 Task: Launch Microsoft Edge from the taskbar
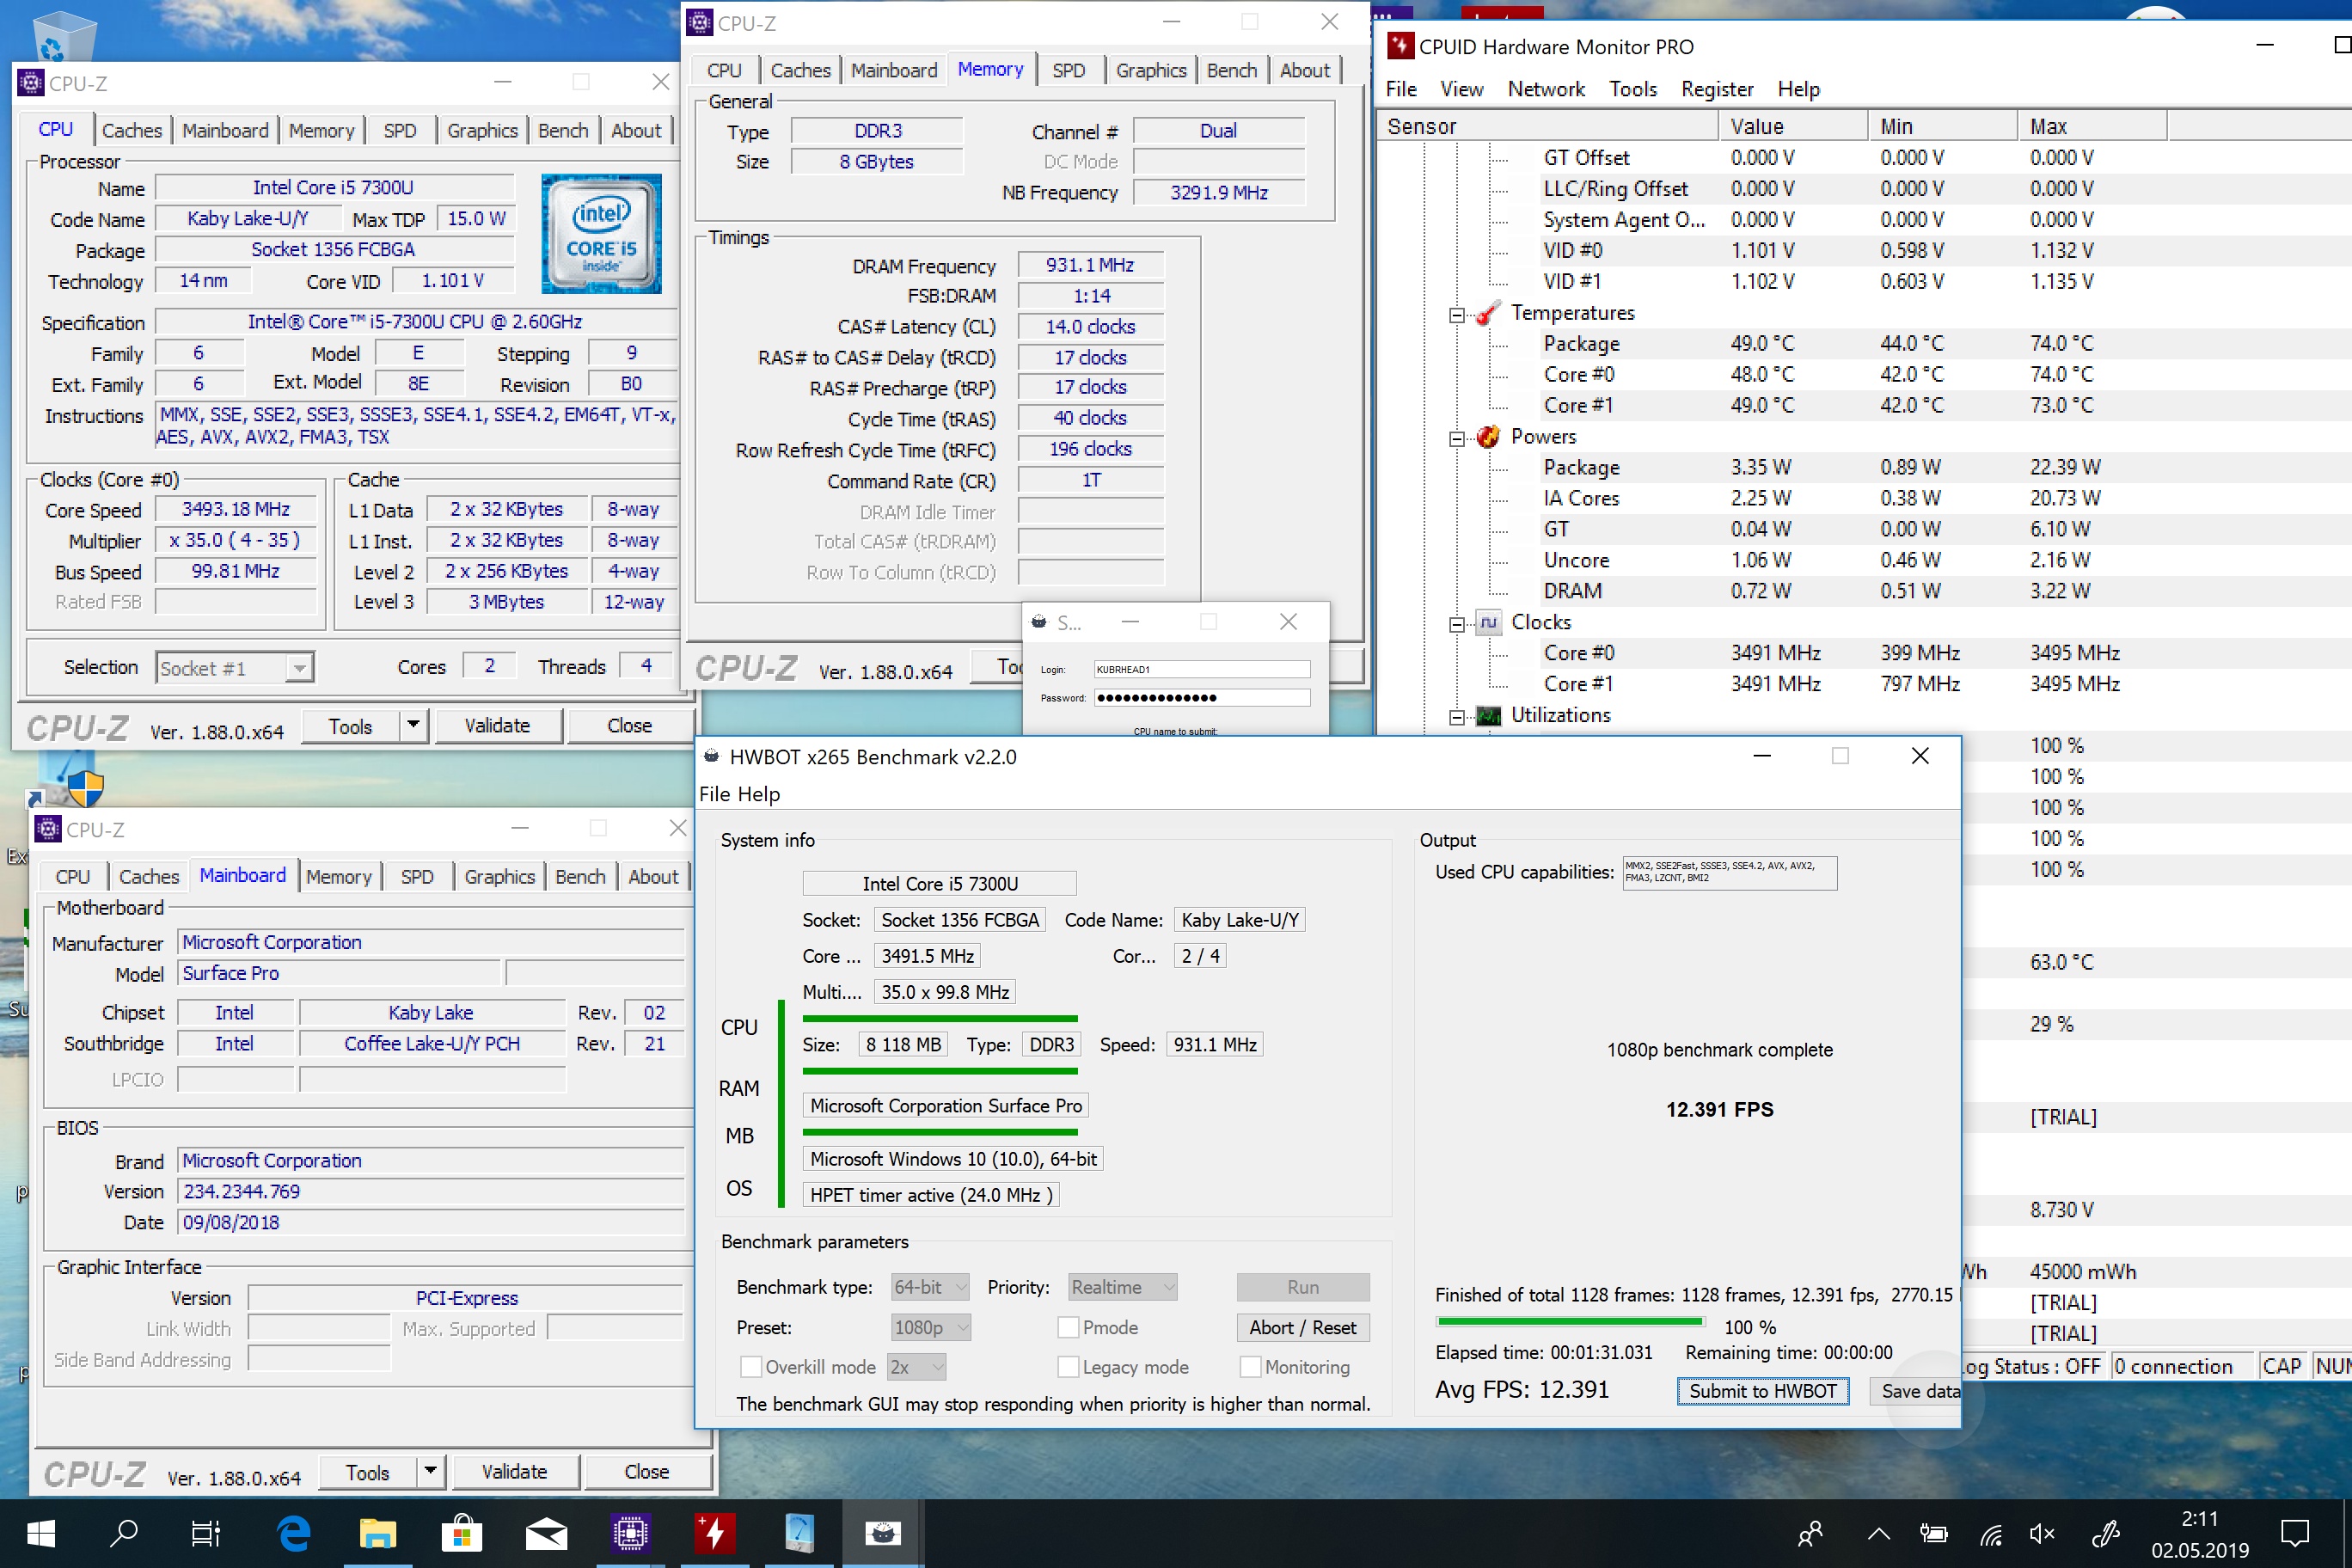(x=294, y=1533)
